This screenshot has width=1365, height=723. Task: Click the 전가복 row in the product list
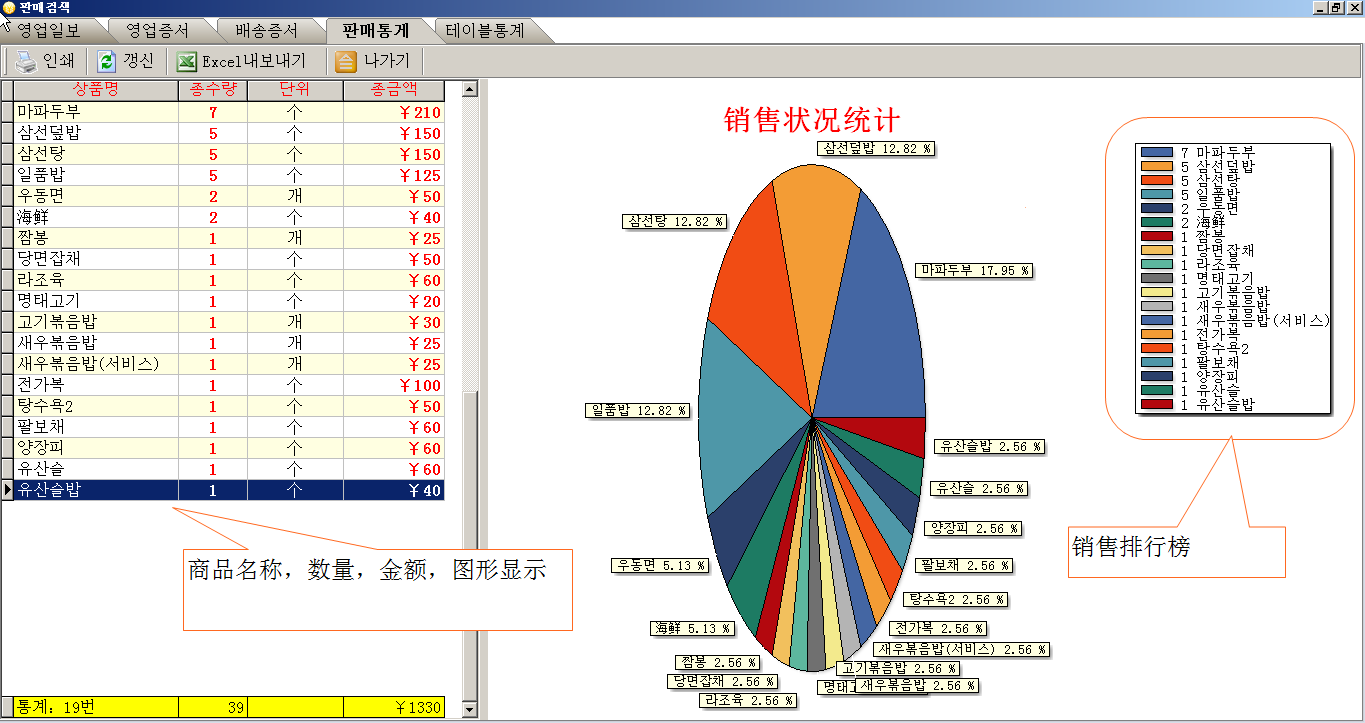click(x=96, y=385)
